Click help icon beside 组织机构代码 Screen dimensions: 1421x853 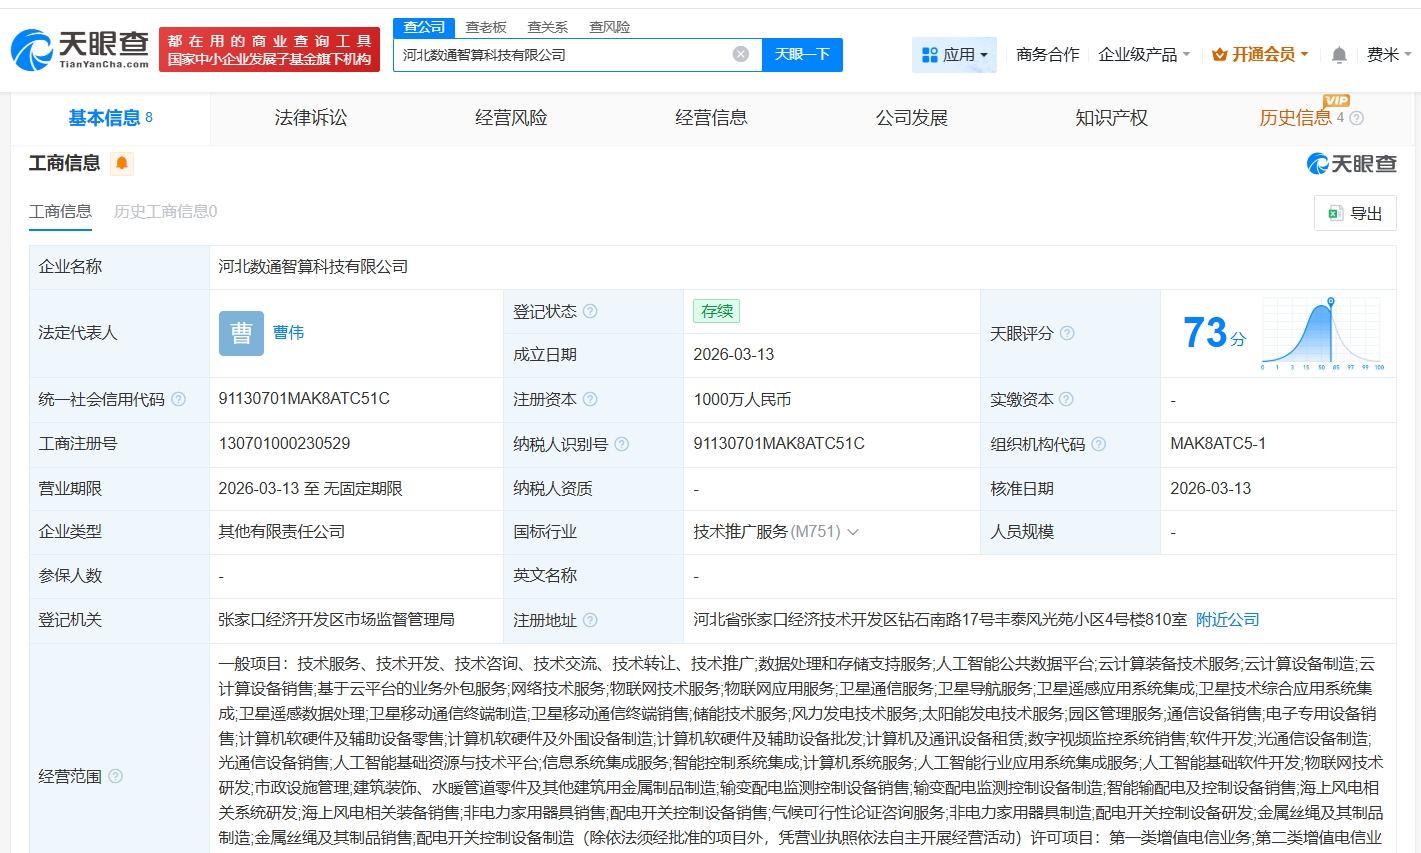click(x=1098, y=444)
